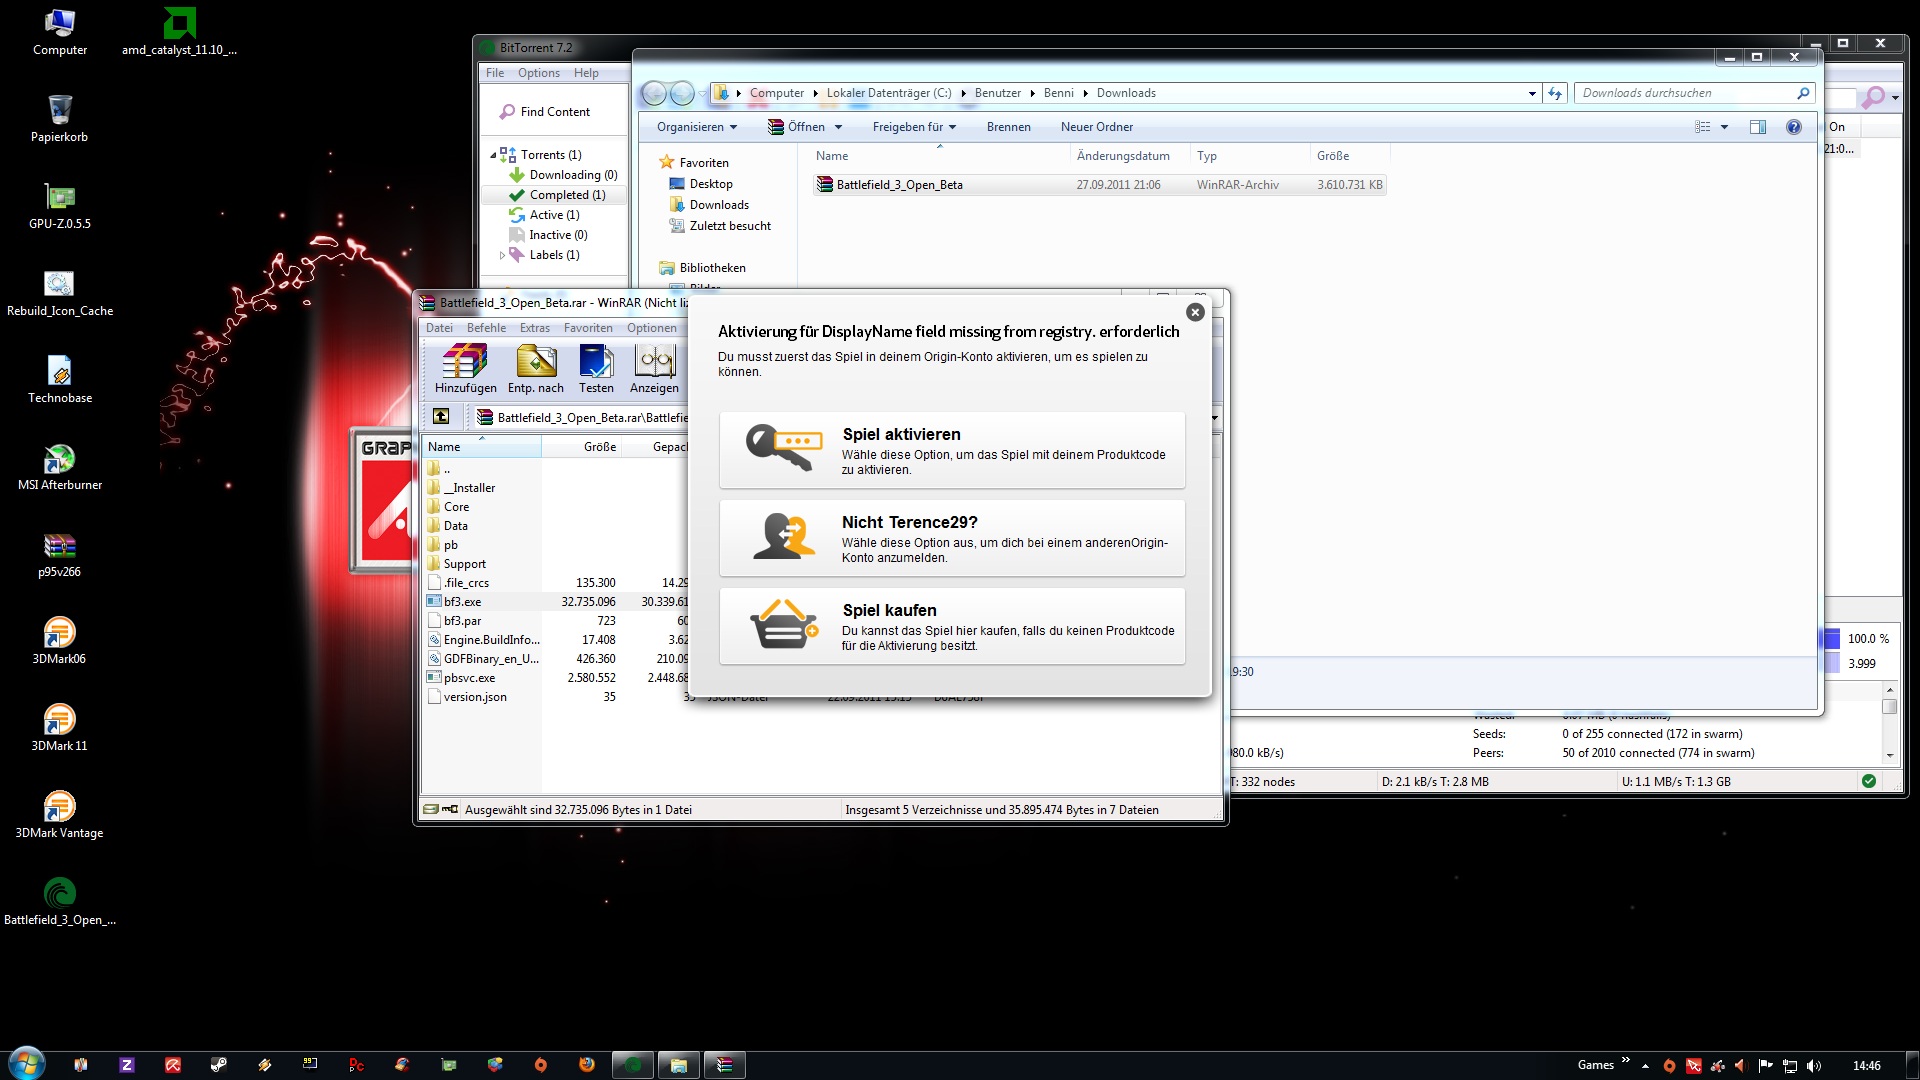The image size is (1920, 1080).
Task: Expand the Öffnen dropdown arrow
Action: click(x=838, y=127)
